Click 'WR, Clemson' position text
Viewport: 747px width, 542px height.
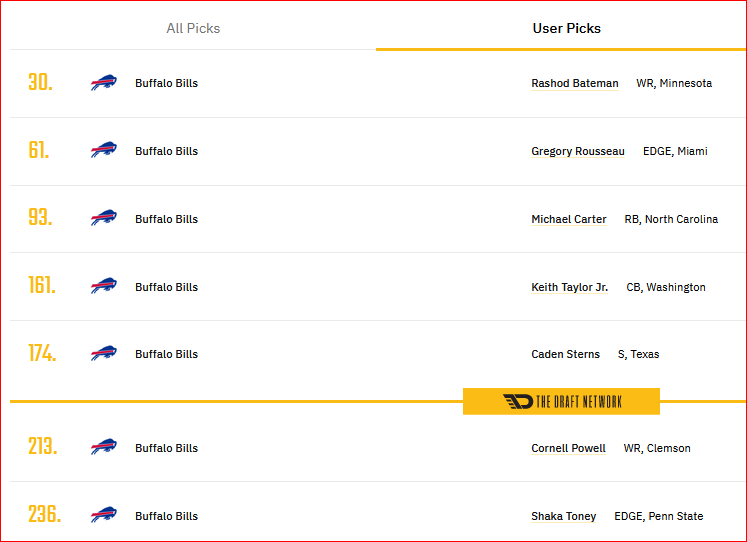point(656,448)
